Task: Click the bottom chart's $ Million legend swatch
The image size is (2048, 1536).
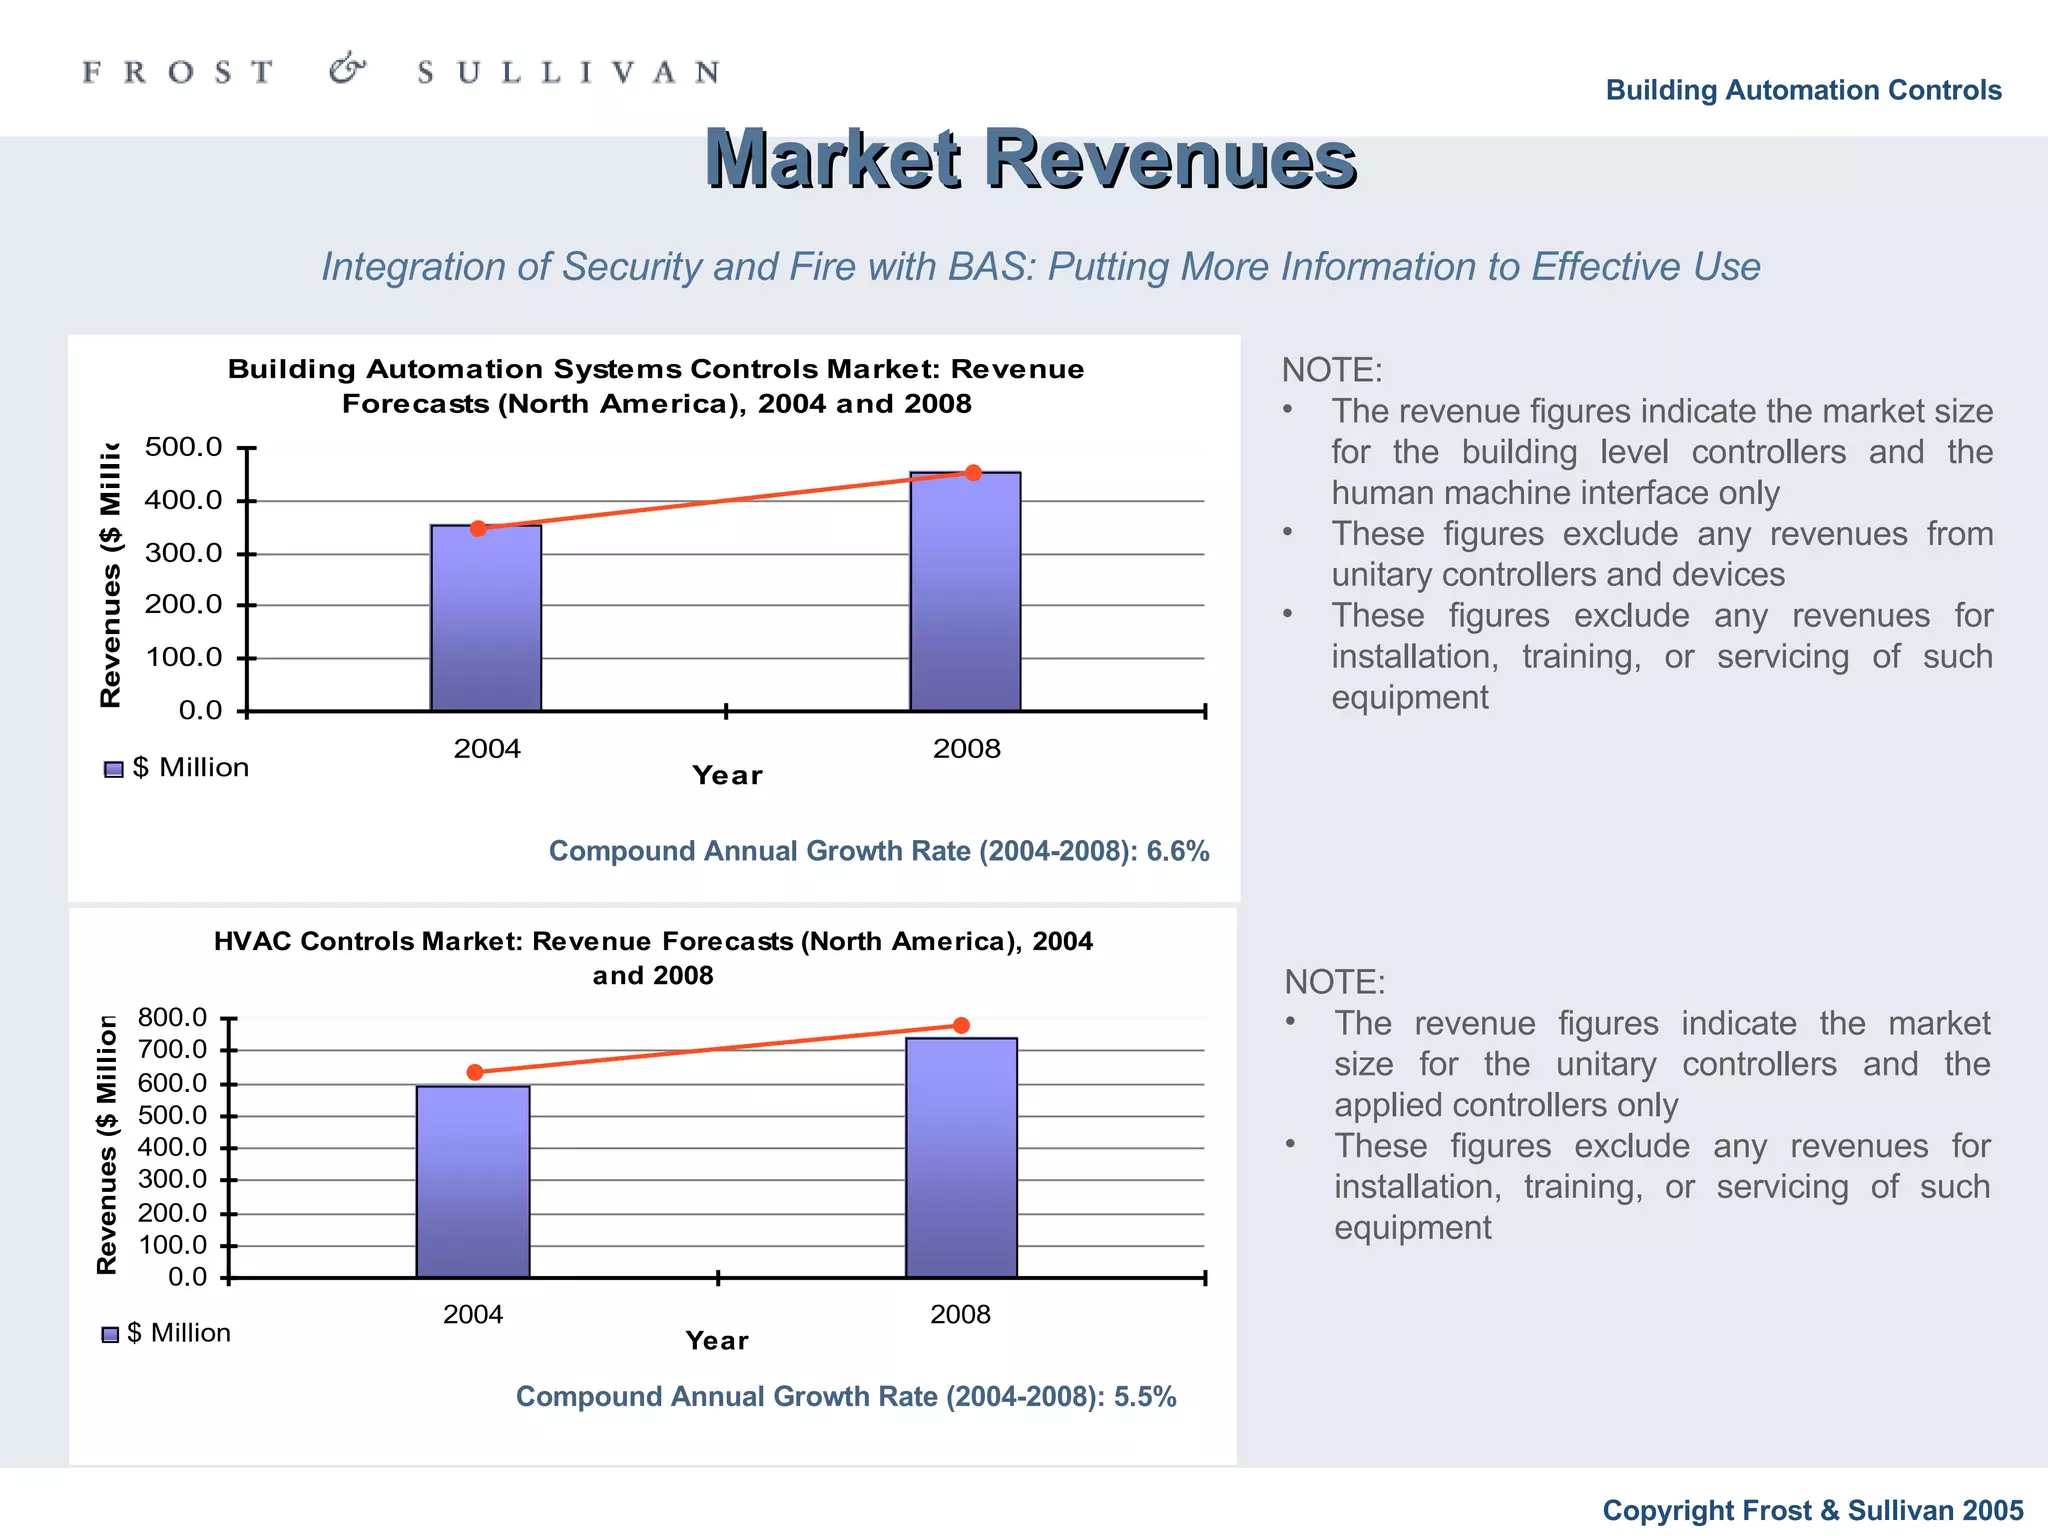Action: click(111, 1335)
